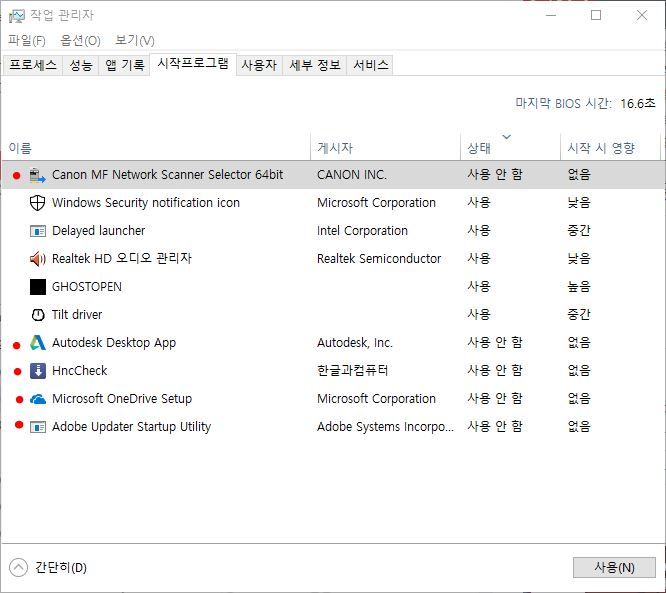Switch to the 성능 tab

(x=81, y=65)
